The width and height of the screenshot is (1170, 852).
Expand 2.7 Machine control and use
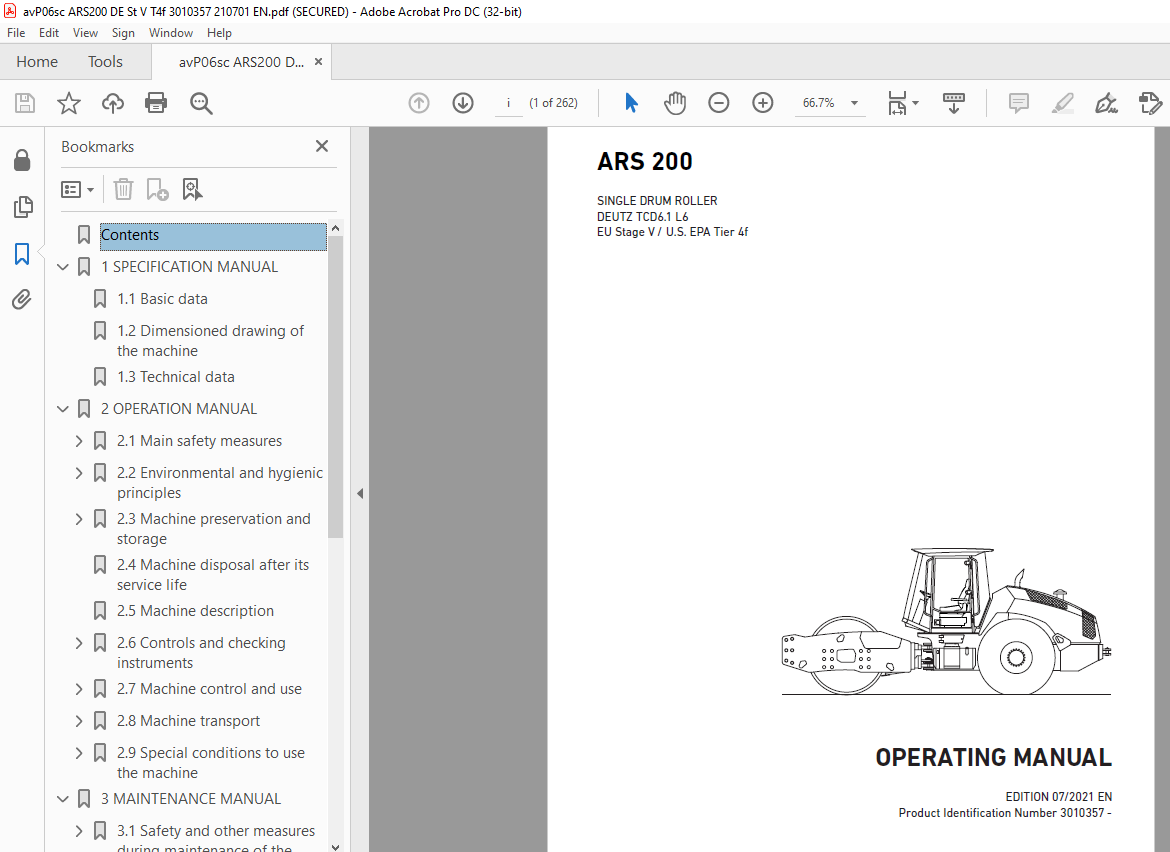[x=79, y=689]
